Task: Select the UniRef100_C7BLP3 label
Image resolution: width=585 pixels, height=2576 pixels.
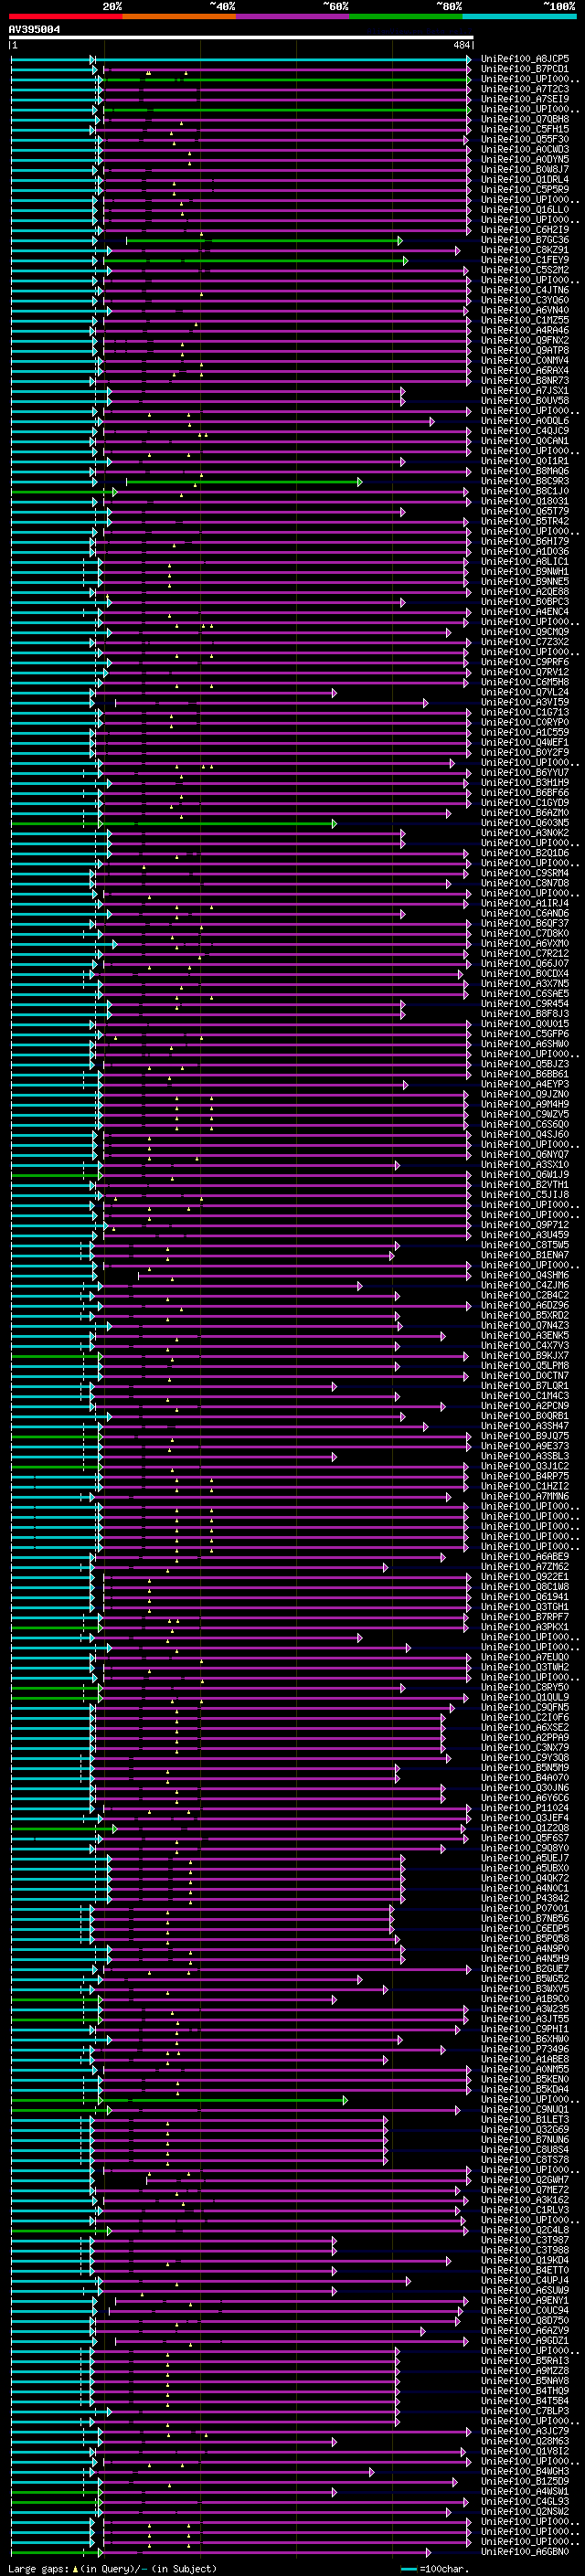Action: (525, 2411)
